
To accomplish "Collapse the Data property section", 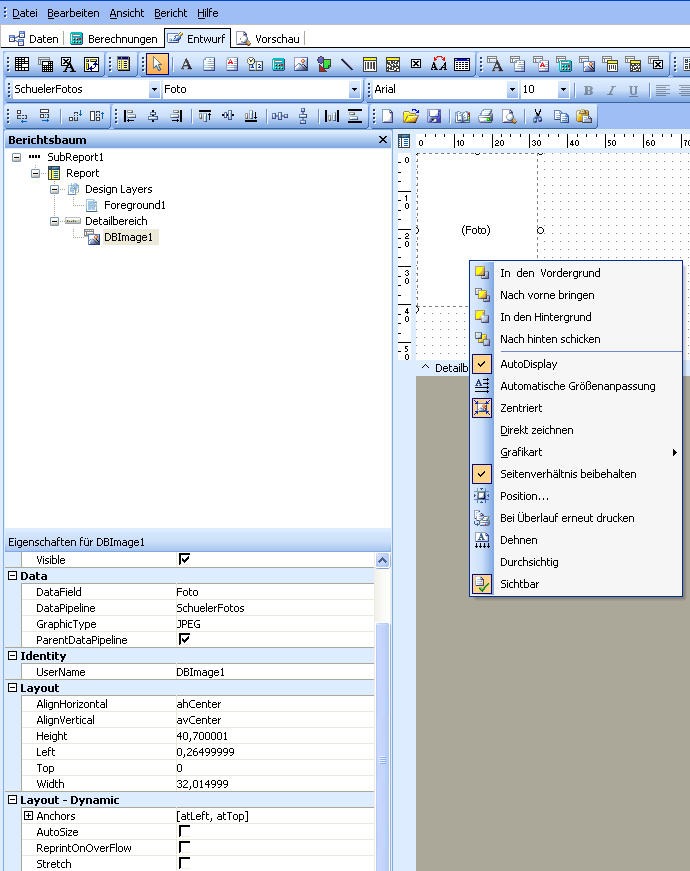I will click(x=12, y=576).
